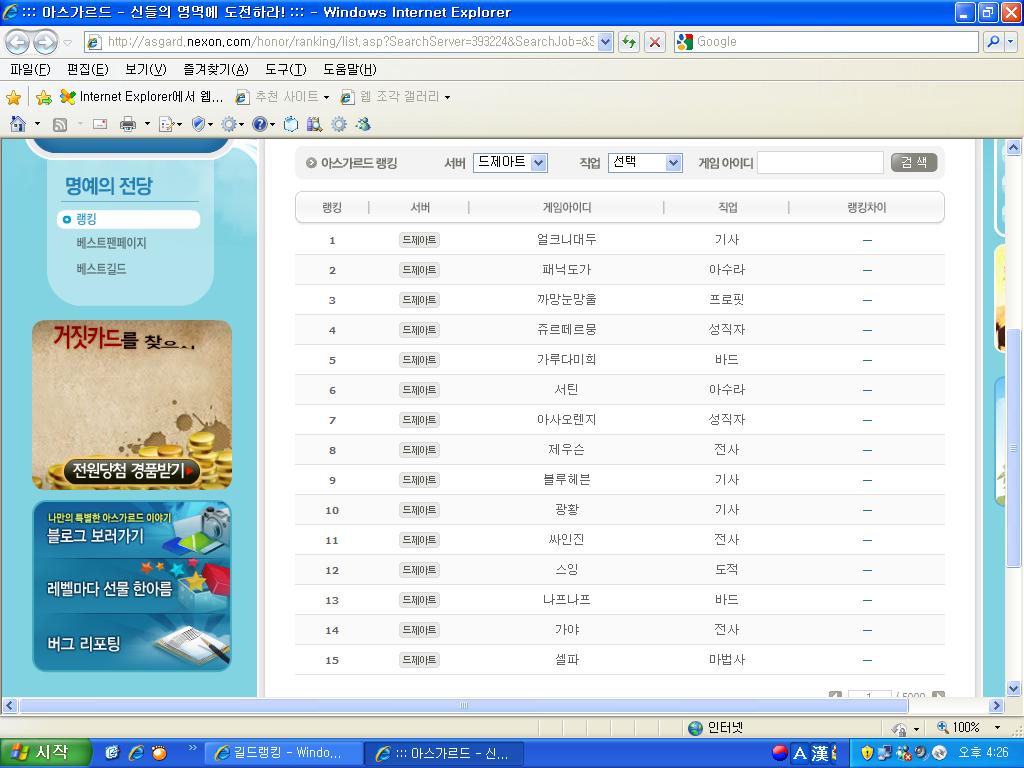This screenshot has height=768, width=1024.
Task: Click the 베스트팬페이지 sidebar link
Action: (111, 243)
